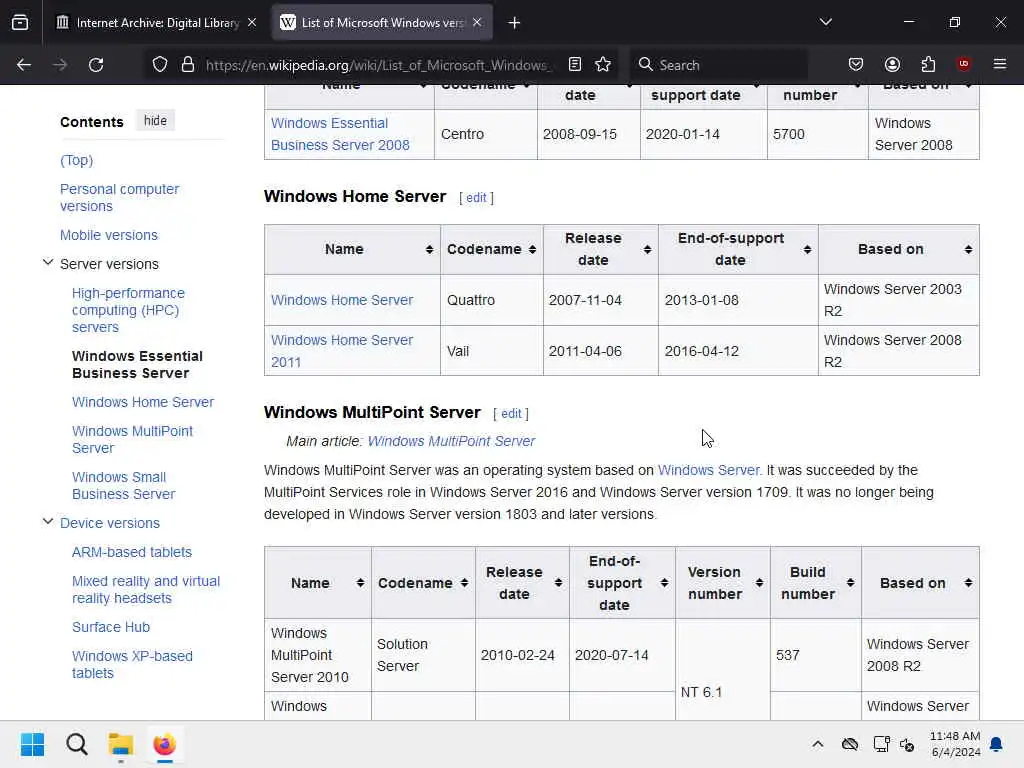Close the Internet Archive tab

(252, 22)
